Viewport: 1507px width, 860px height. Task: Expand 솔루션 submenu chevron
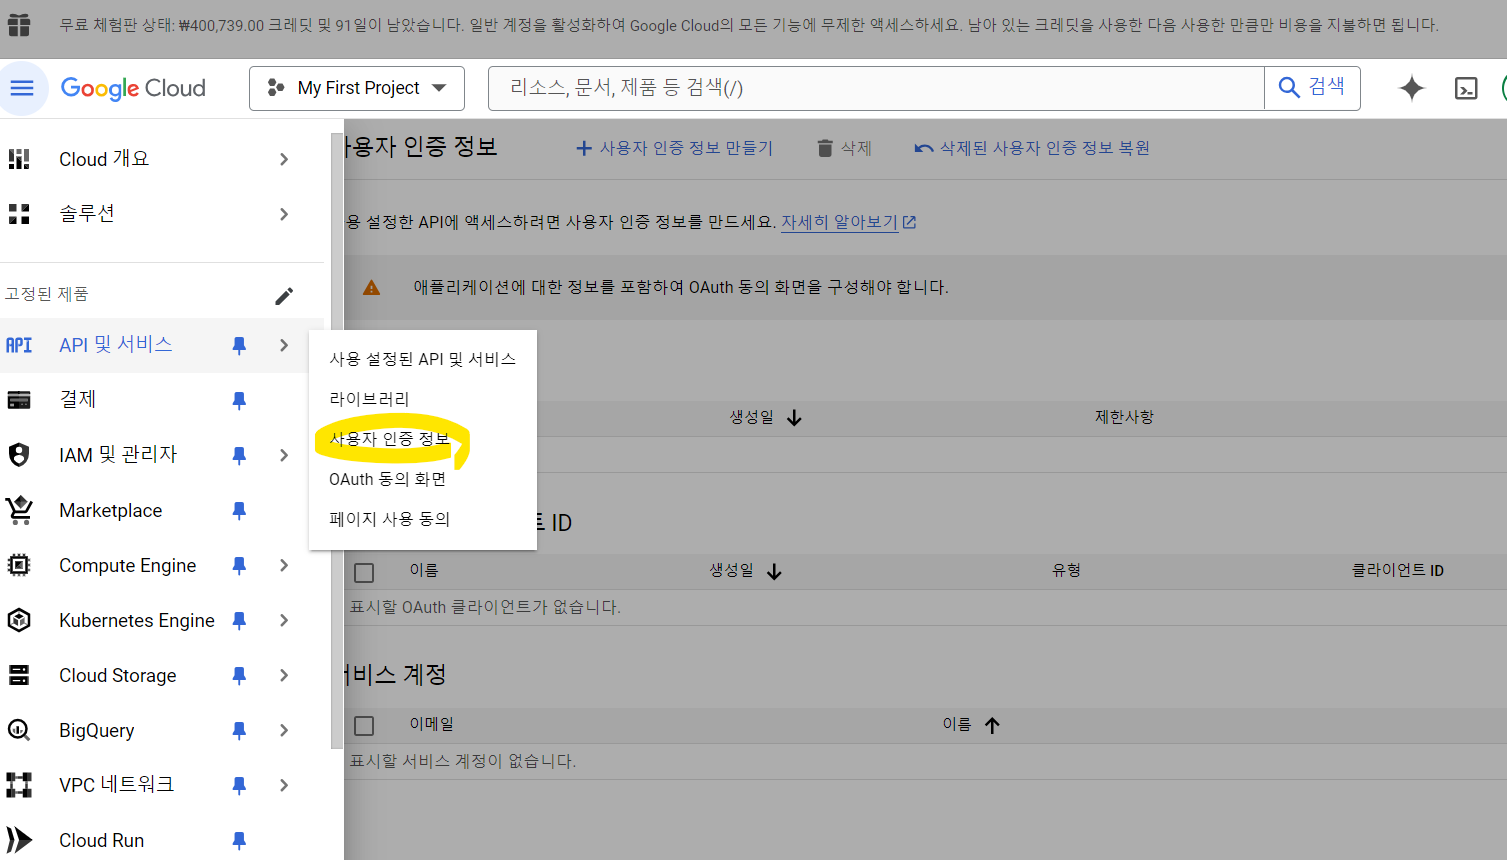(x=284, y=214)
